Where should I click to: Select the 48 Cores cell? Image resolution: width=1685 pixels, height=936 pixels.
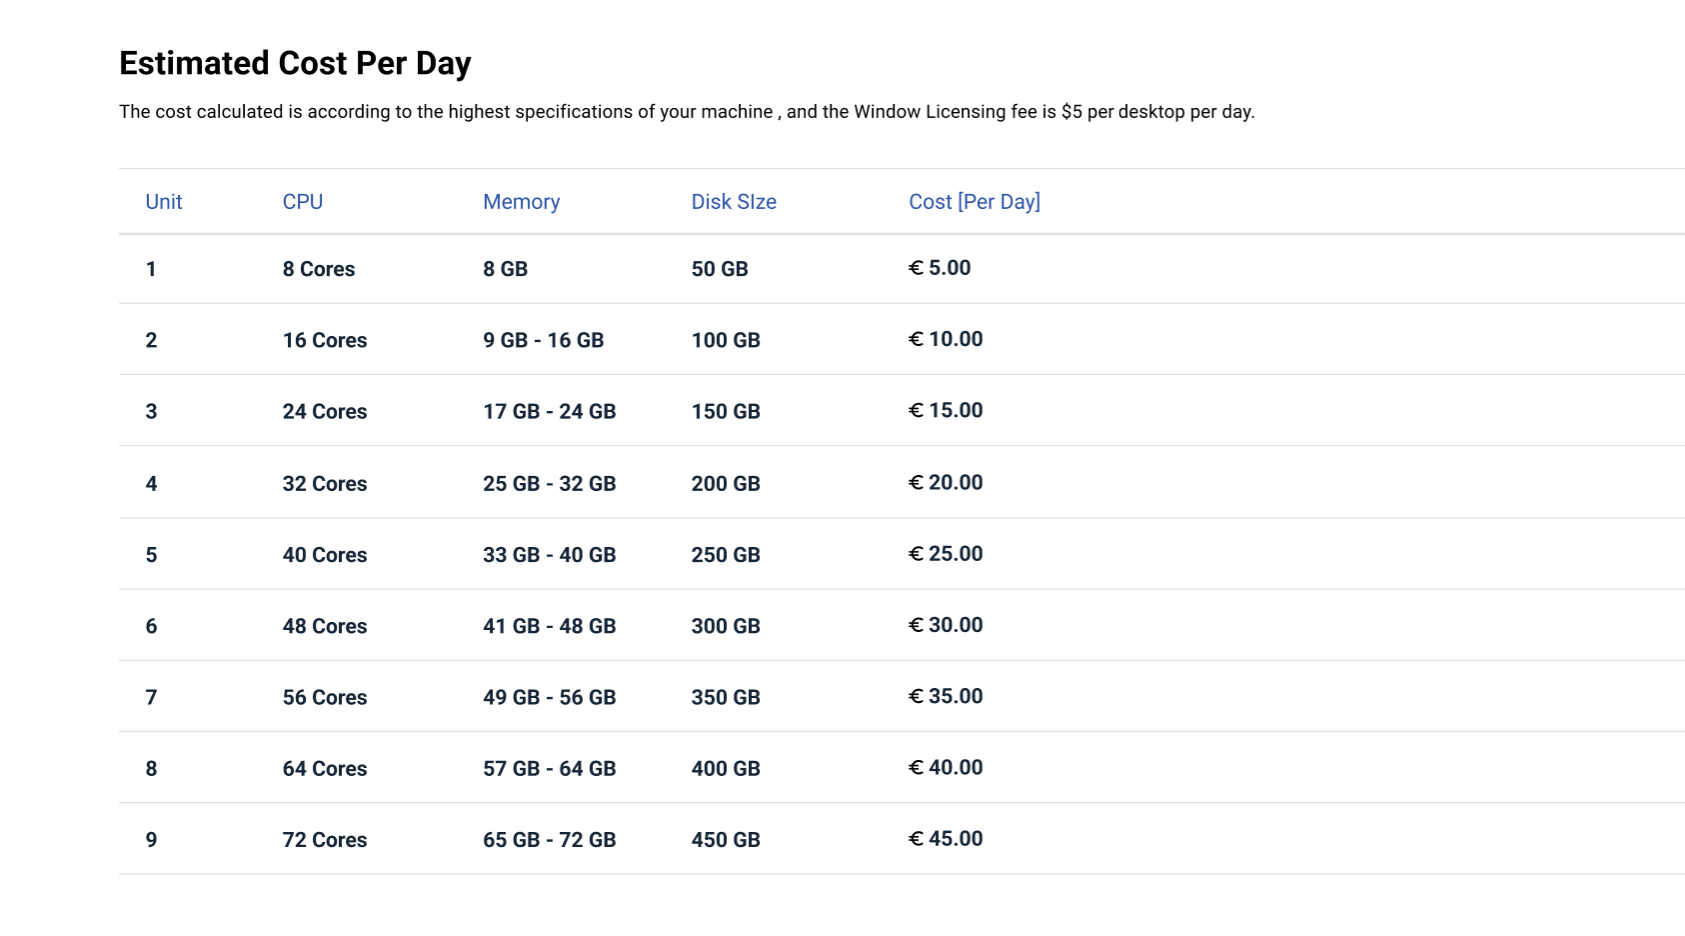(x=325, y=626)
